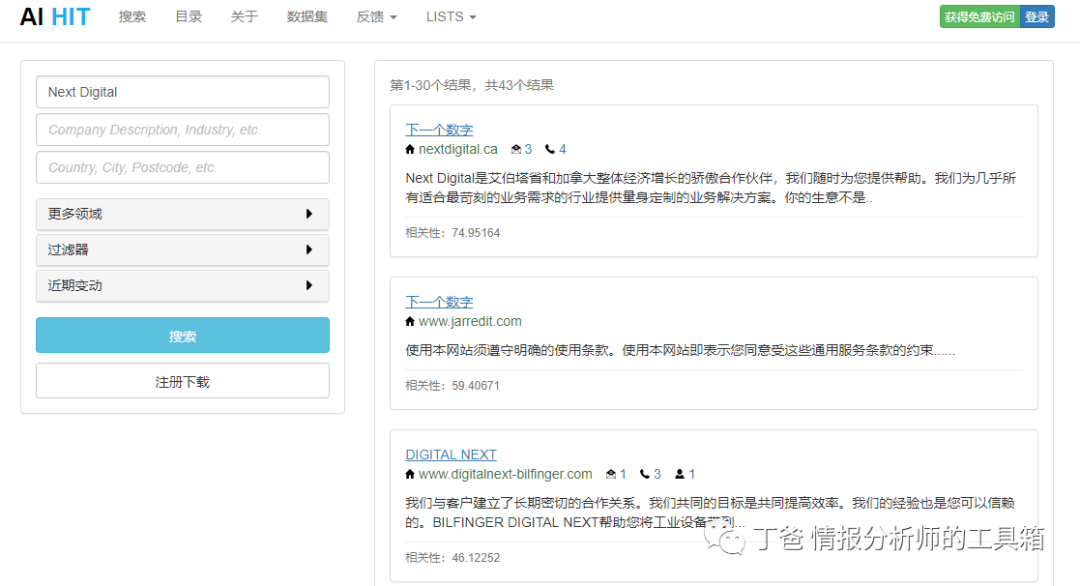The image size is (1080, 586).
Task: Click the blue 搜索 search button
Action: tap(182, 335)
